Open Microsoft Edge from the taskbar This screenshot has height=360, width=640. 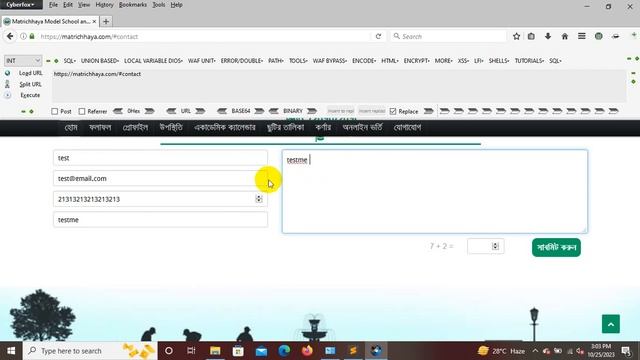coord(284,351)
